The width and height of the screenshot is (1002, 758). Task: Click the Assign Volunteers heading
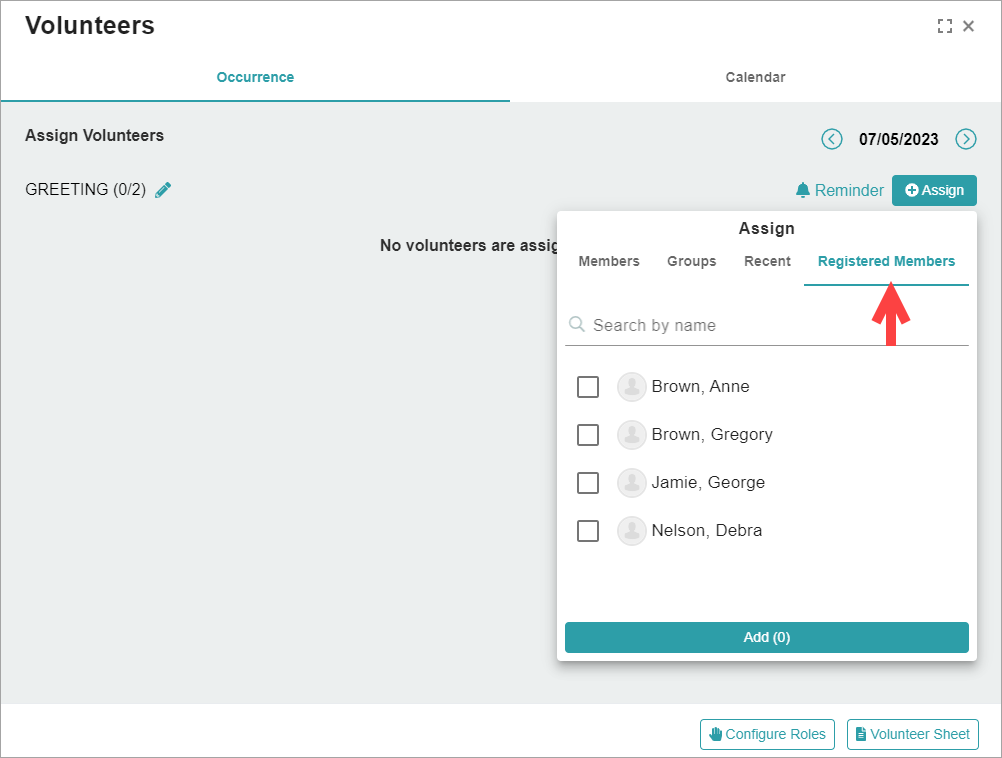pos(95,135)
